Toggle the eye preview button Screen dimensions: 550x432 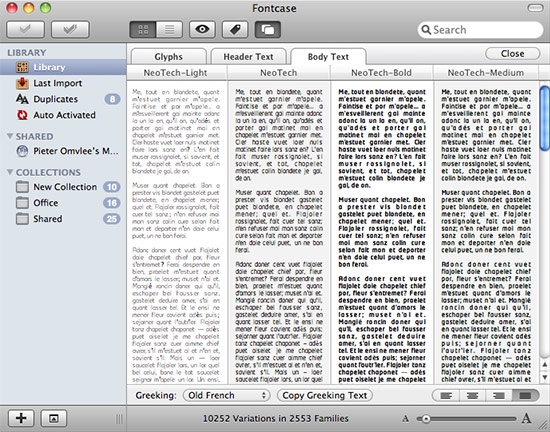202,29
